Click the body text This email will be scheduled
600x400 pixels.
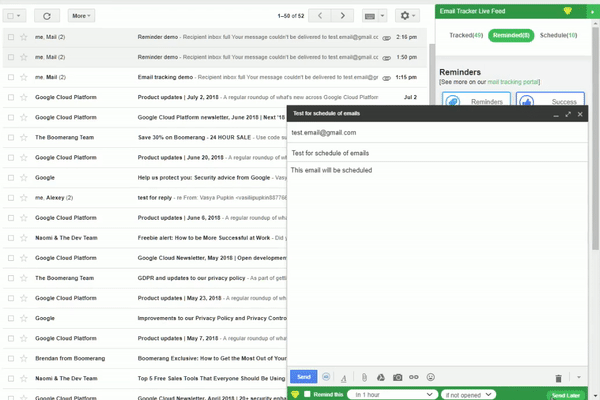331,170
